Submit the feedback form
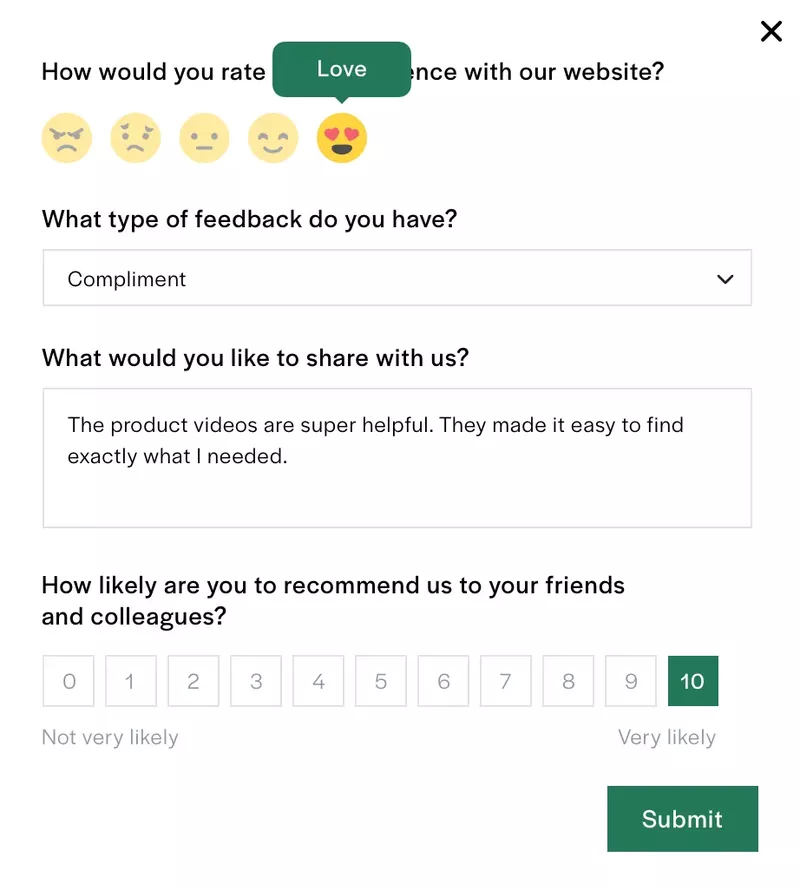 coord(682,819)
